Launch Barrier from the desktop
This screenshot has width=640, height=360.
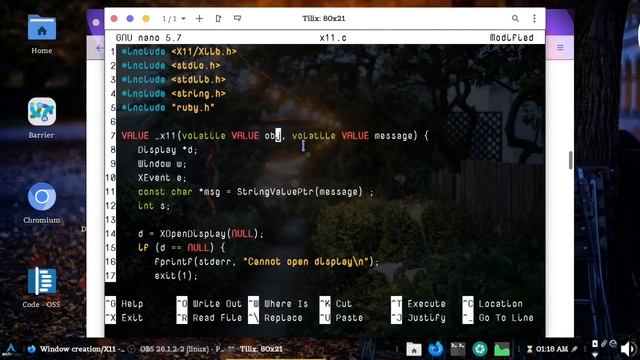[x=42, y=118]
